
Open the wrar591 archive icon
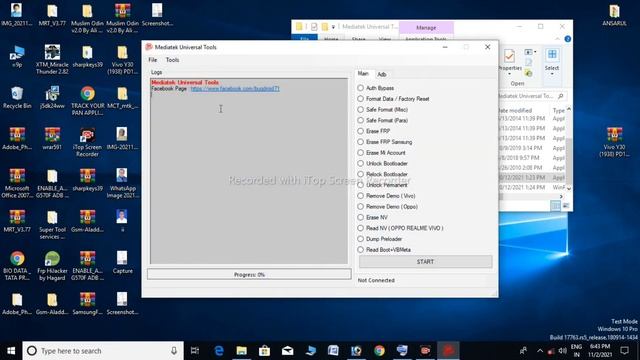(52, 139)
